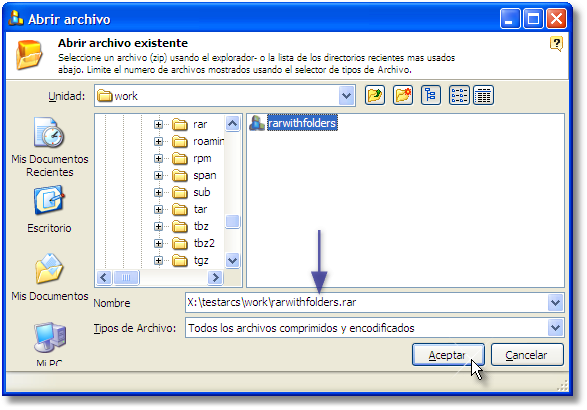The height and width of the screenshot is (410, 587).
Task: Open Mis Documentos Recientes shortcut
Action: click(x=49, y=147)
